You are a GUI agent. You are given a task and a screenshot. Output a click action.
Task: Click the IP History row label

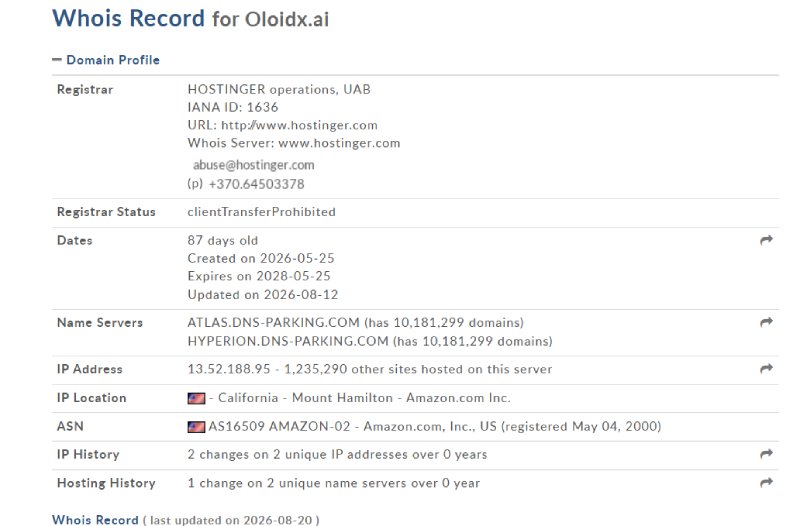point(88,455)
